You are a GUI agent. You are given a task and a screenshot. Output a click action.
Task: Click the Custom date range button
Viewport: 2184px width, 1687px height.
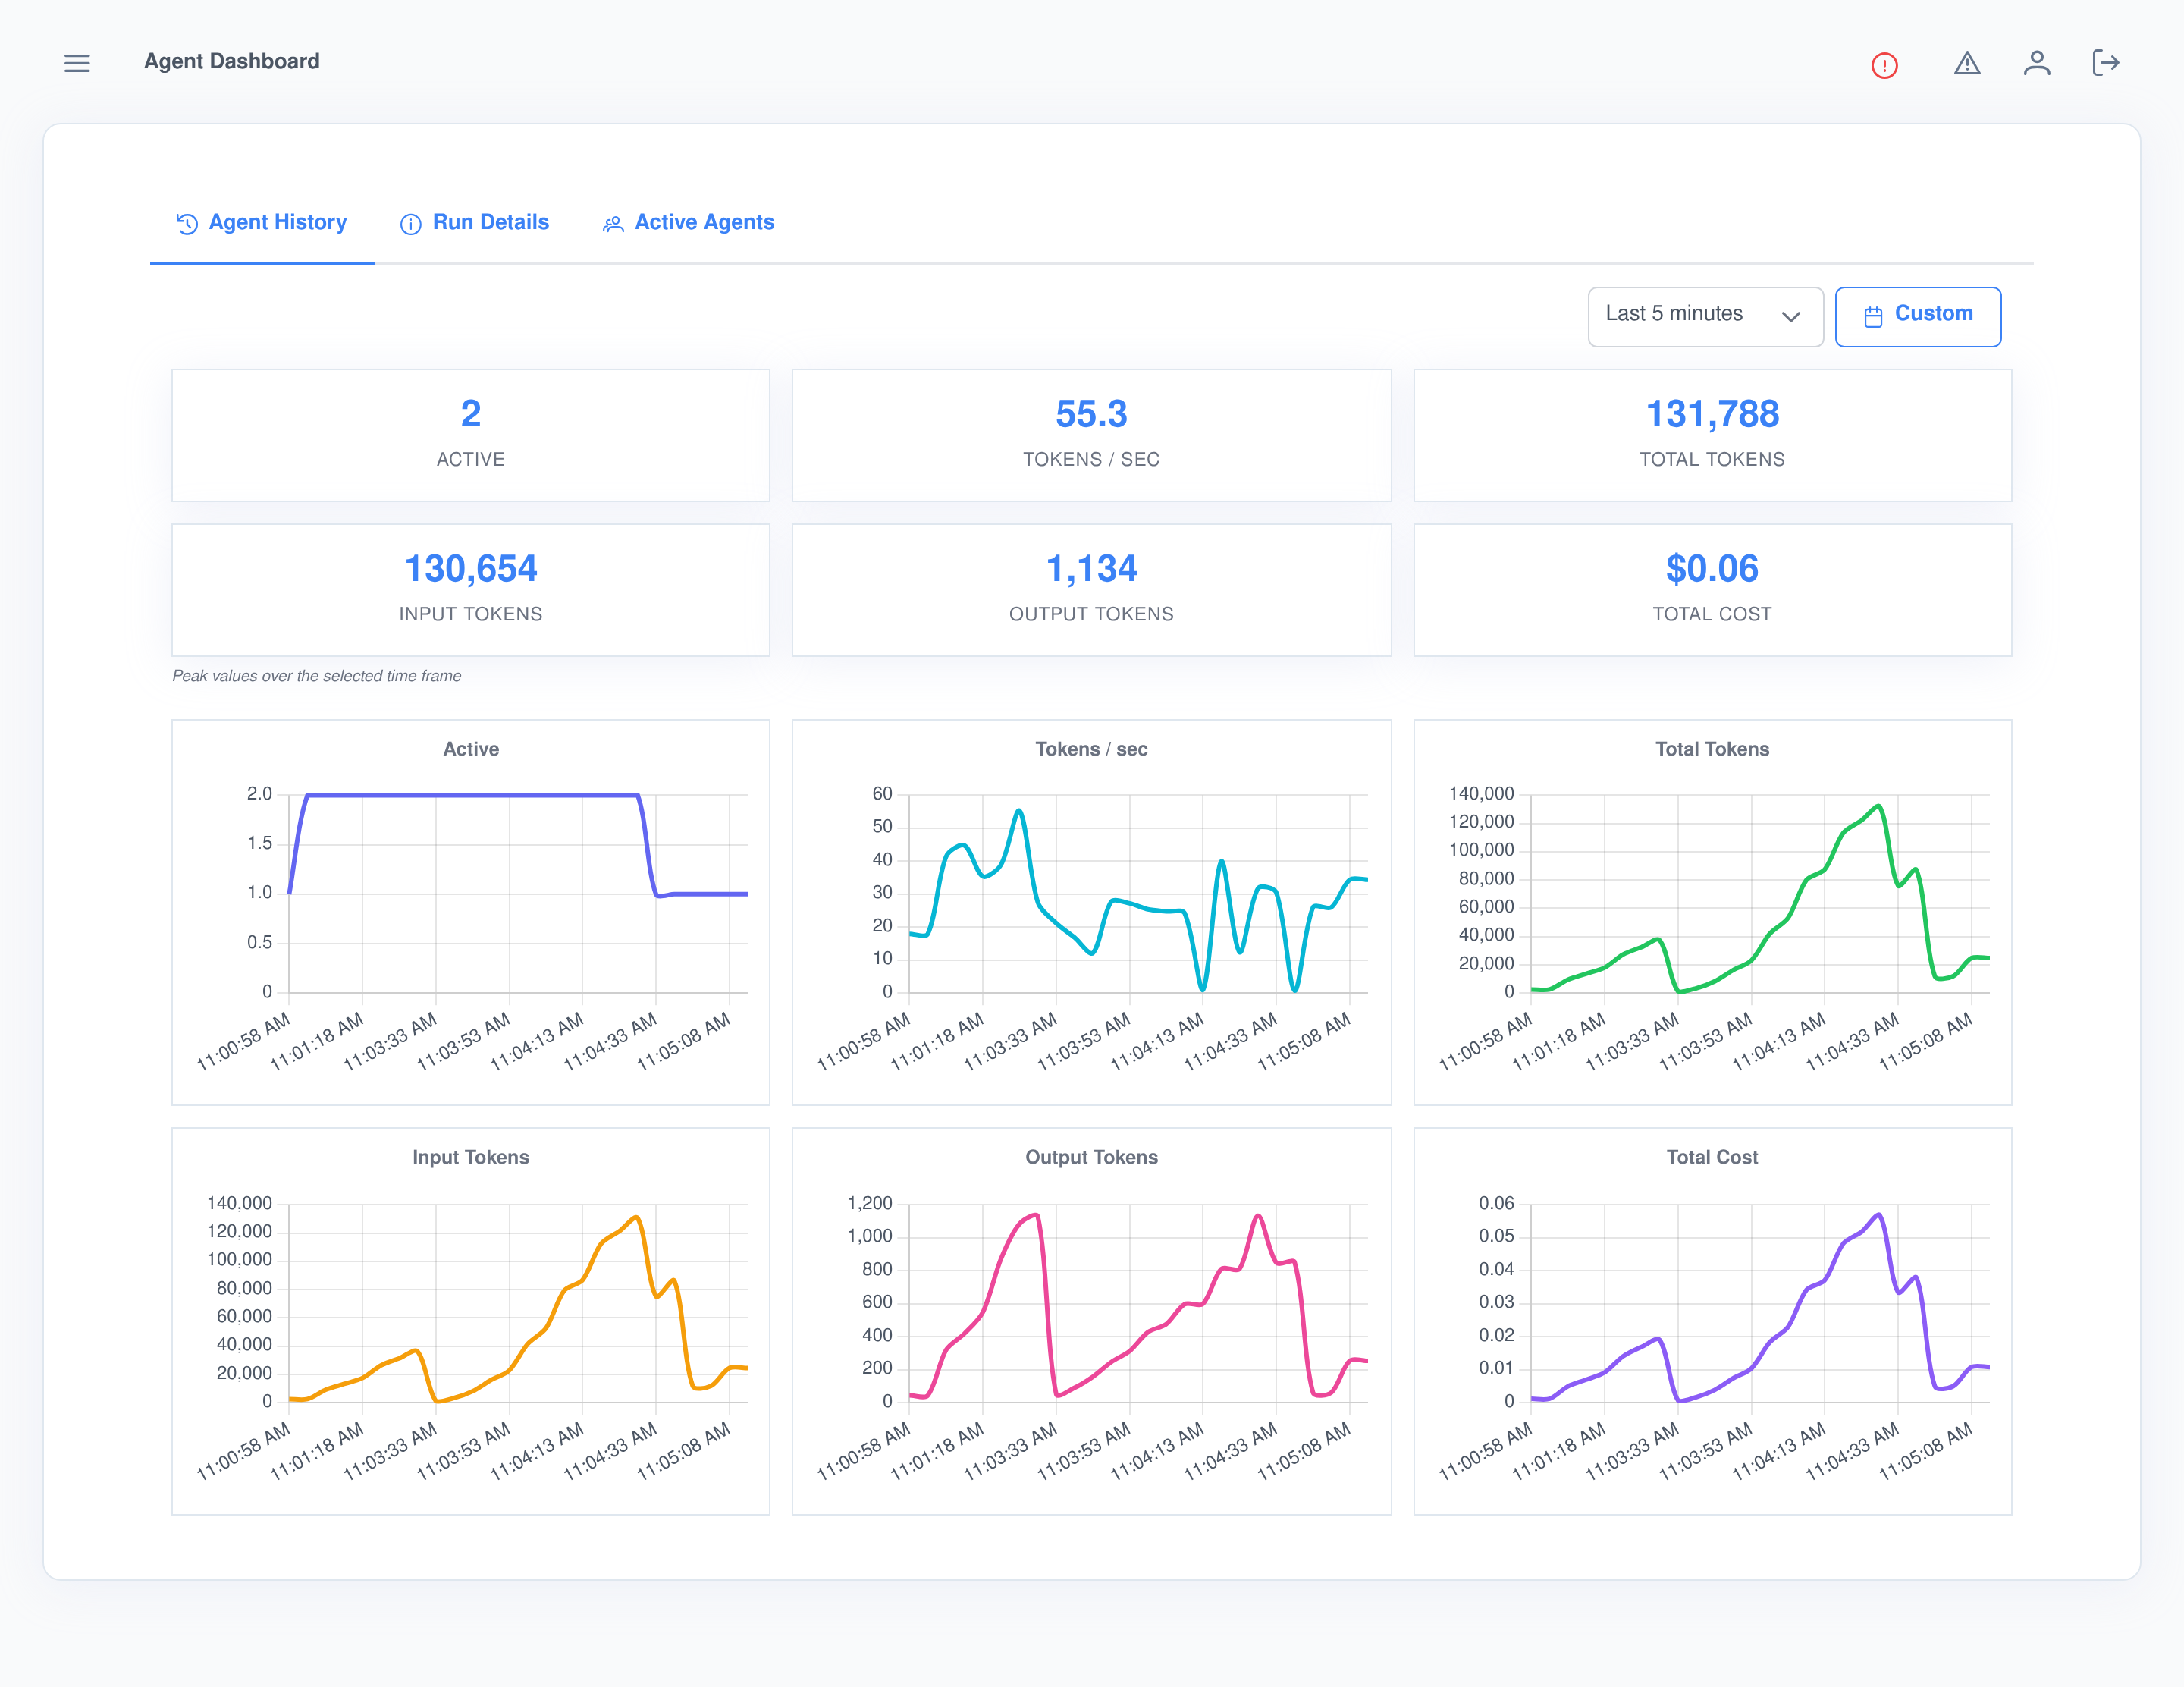pos(1918,316)
